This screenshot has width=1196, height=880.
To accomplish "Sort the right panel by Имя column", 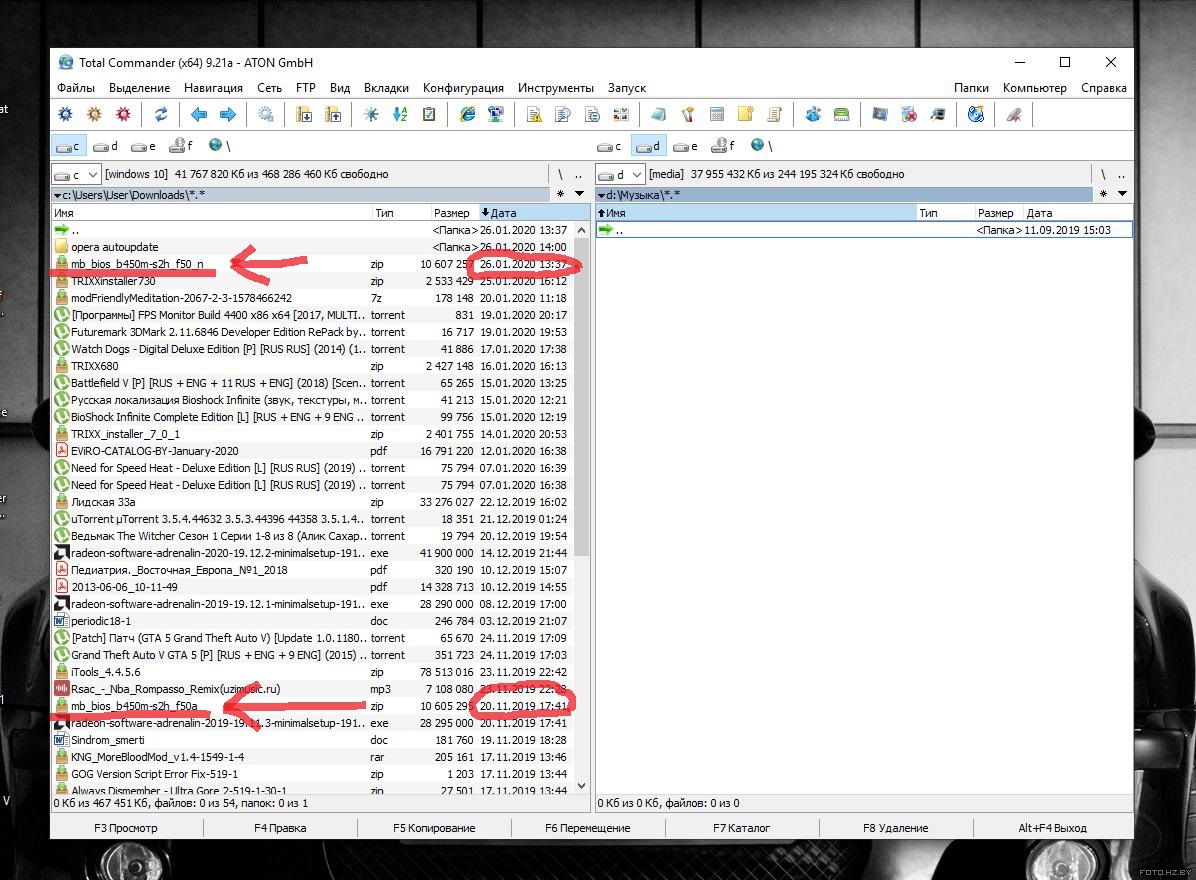I will [x=755, y=213].
